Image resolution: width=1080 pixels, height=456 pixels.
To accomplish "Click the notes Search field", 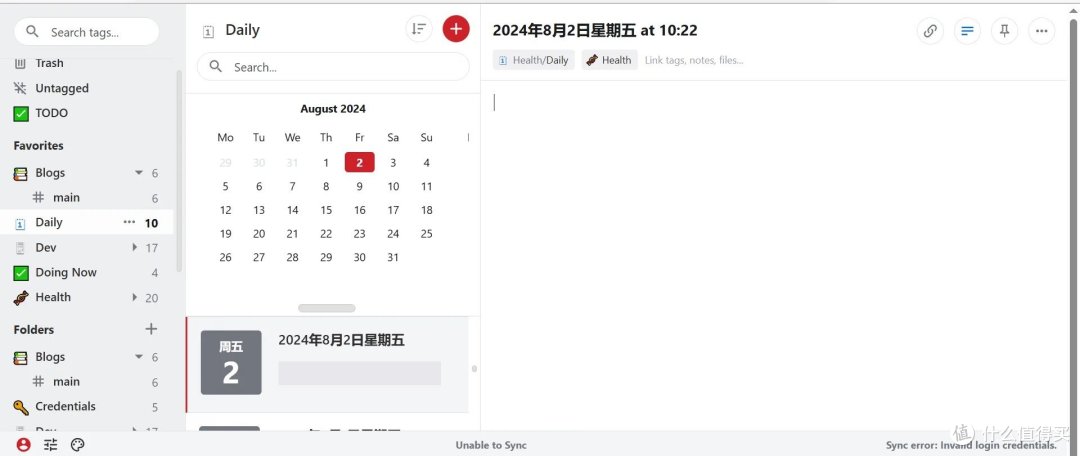I will point(333,67).
